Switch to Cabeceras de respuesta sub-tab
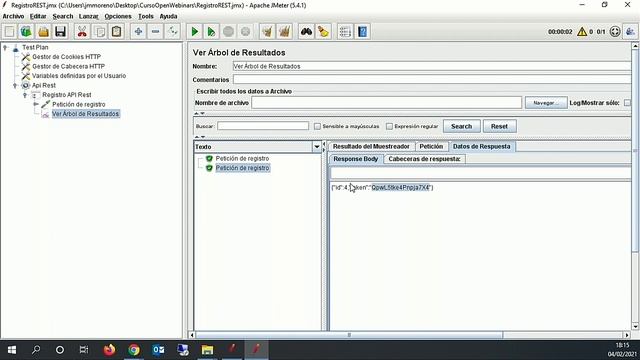Screen dimensions: 640x360 (424, 159)
